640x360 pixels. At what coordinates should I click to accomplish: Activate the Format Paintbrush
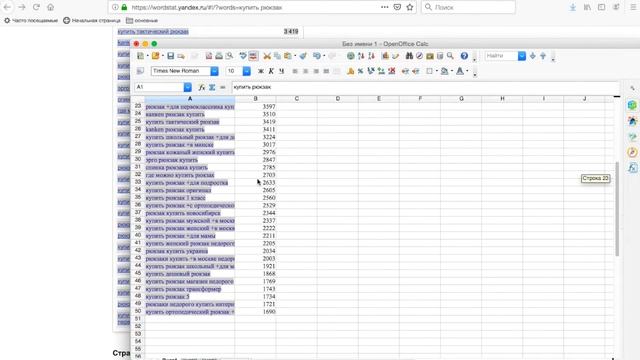pos(303,56)
